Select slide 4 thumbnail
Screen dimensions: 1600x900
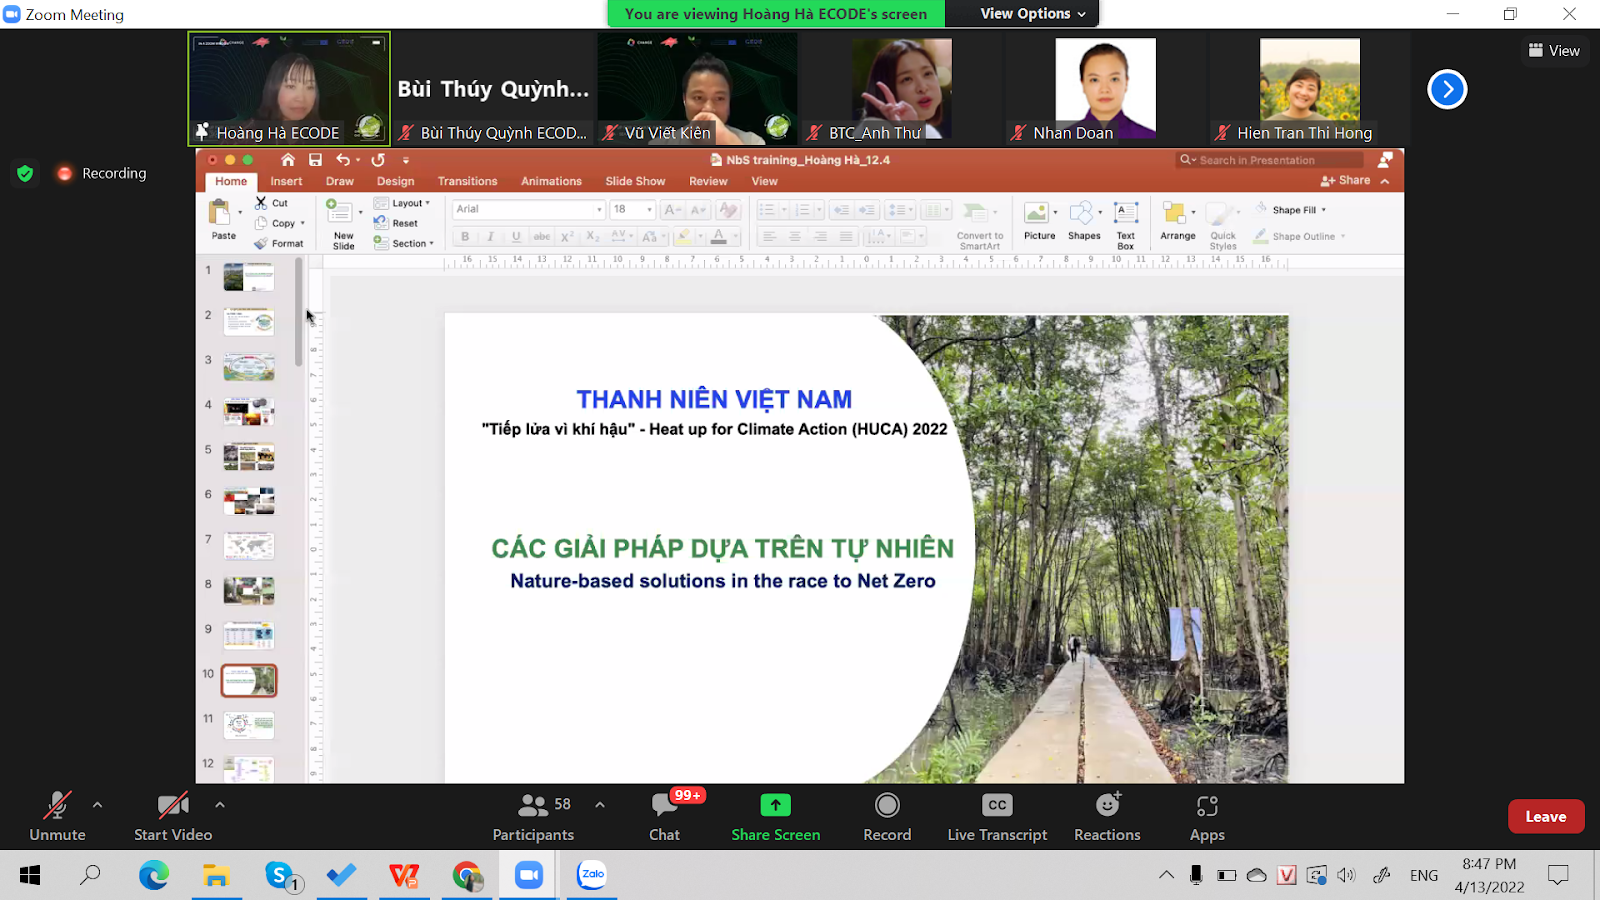point(249,411)
